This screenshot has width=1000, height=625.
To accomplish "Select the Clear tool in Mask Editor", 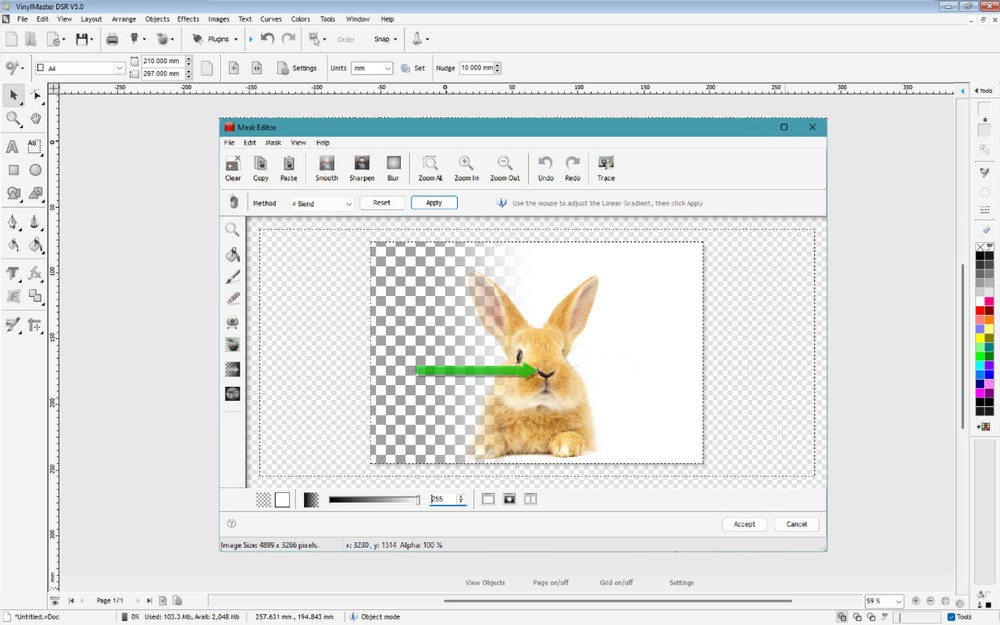I will [x=232, y=166].
